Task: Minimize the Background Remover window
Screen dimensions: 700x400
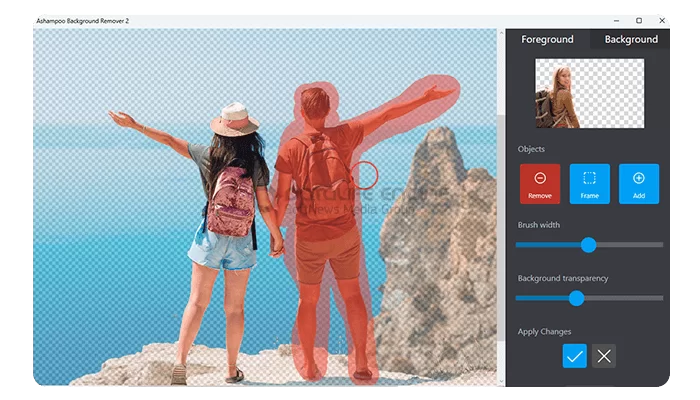Action: [612, 20]
